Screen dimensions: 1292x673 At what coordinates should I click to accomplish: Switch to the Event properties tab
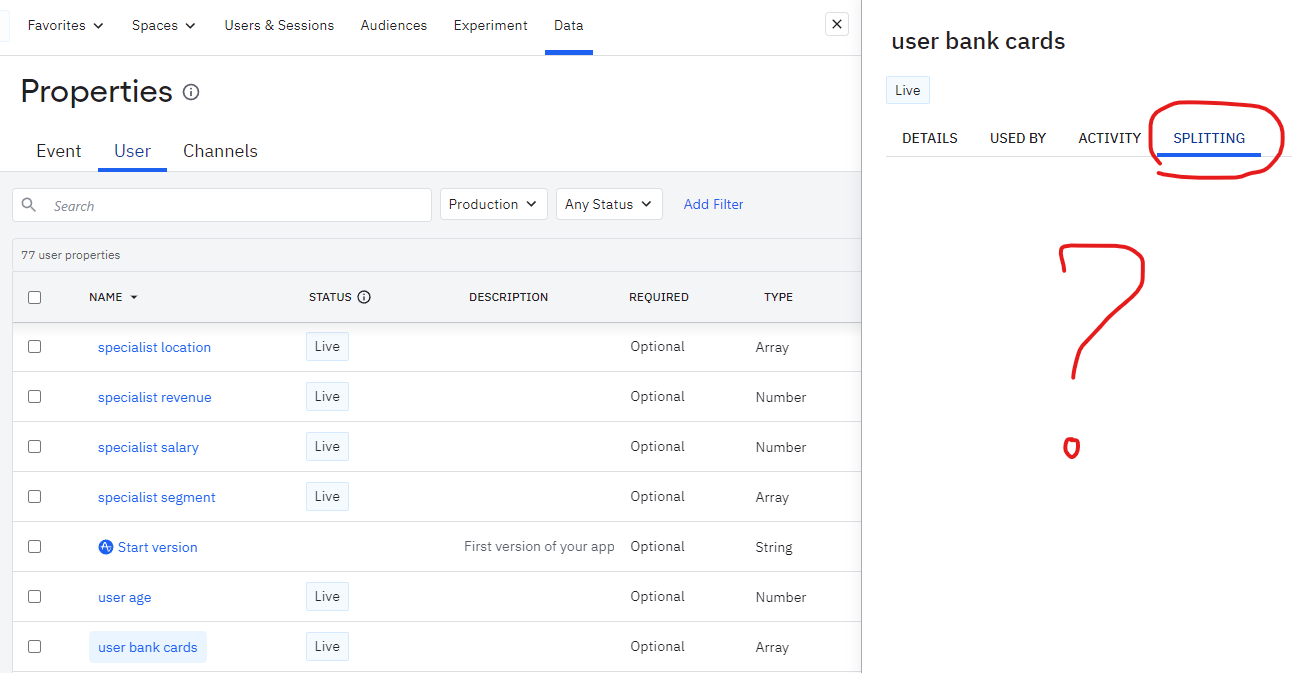click(x=59, y=151)
